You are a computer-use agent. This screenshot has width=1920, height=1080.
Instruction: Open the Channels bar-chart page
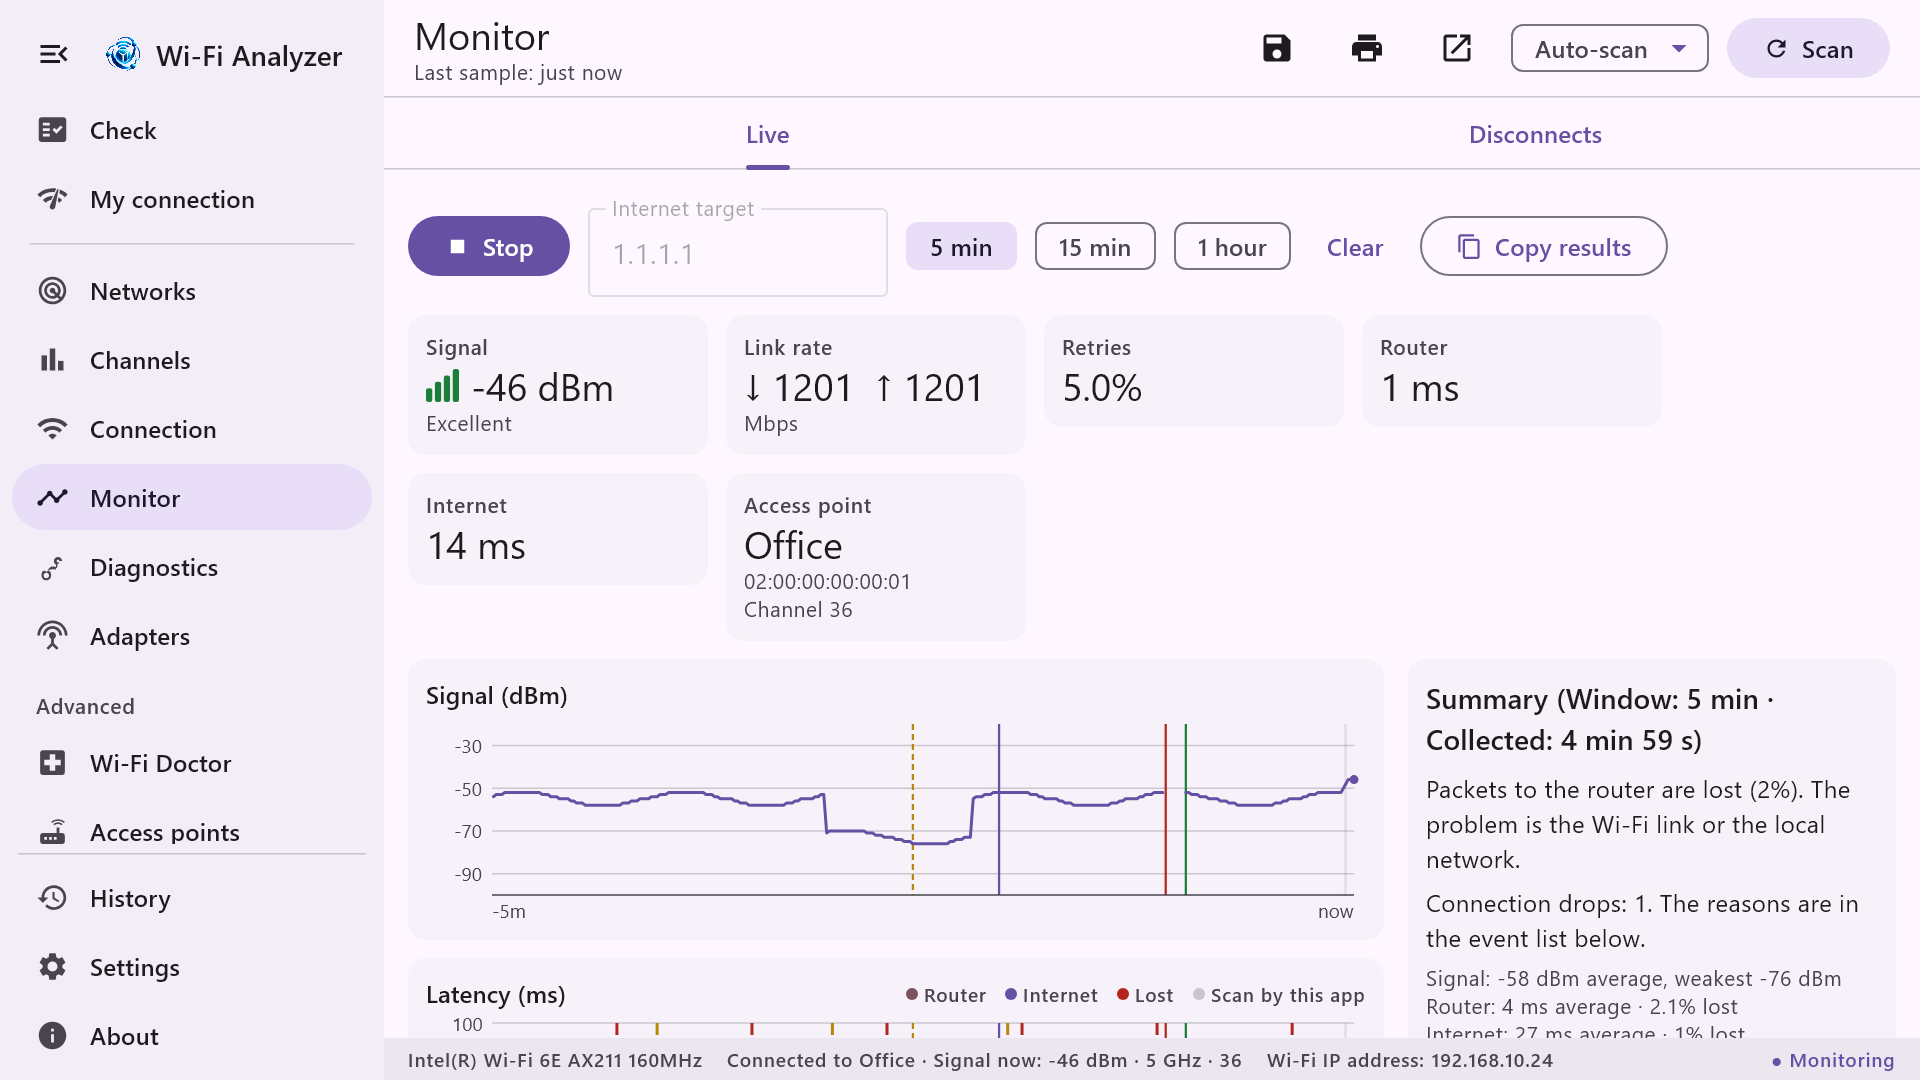(x=192, y=360)
